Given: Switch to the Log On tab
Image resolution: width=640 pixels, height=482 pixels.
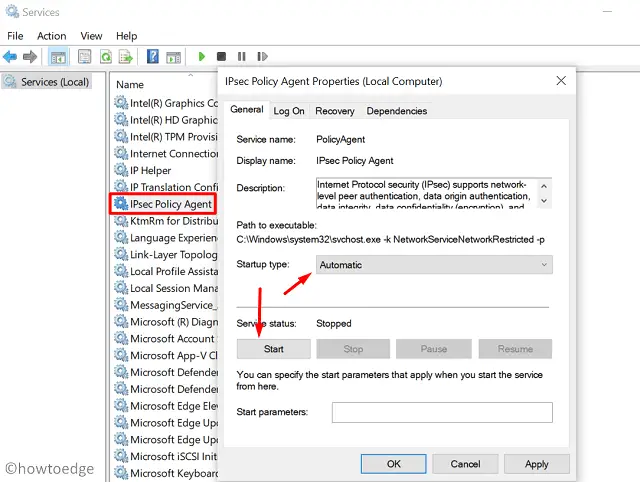Looking at the screenshot, I should pyautogui.click(x=289, y=111).
